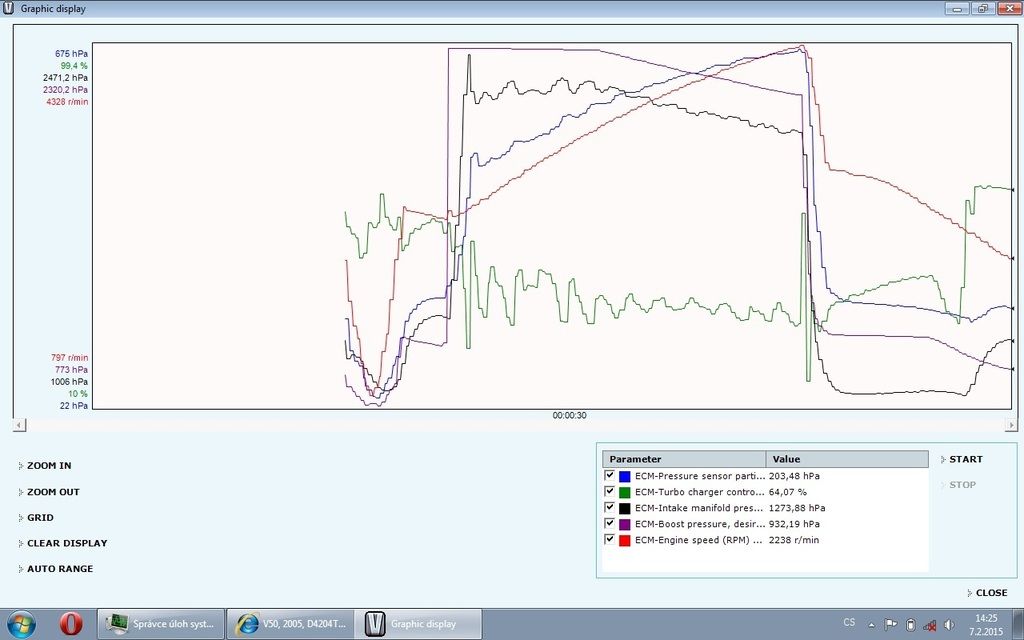This screenshot has width=1024, height=640.
Task: Uncheck ECM-Engine speed (RPM) checkbox
Action: click(610, 539)
